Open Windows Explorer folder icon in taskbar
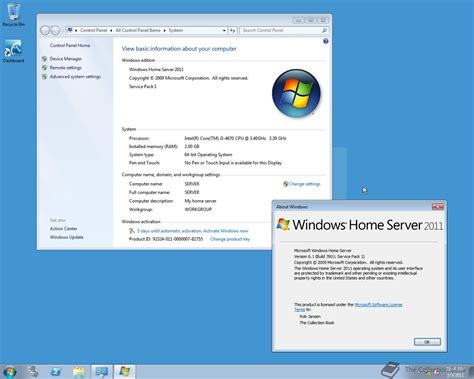 pyautogui.click(x=79, y=372)
